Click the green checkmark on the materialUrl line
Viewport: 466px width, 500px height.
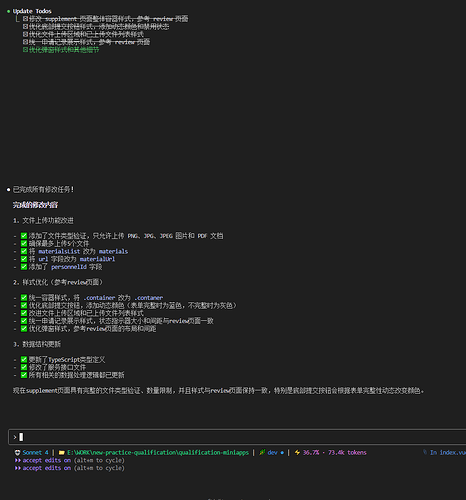pos(24,259)
